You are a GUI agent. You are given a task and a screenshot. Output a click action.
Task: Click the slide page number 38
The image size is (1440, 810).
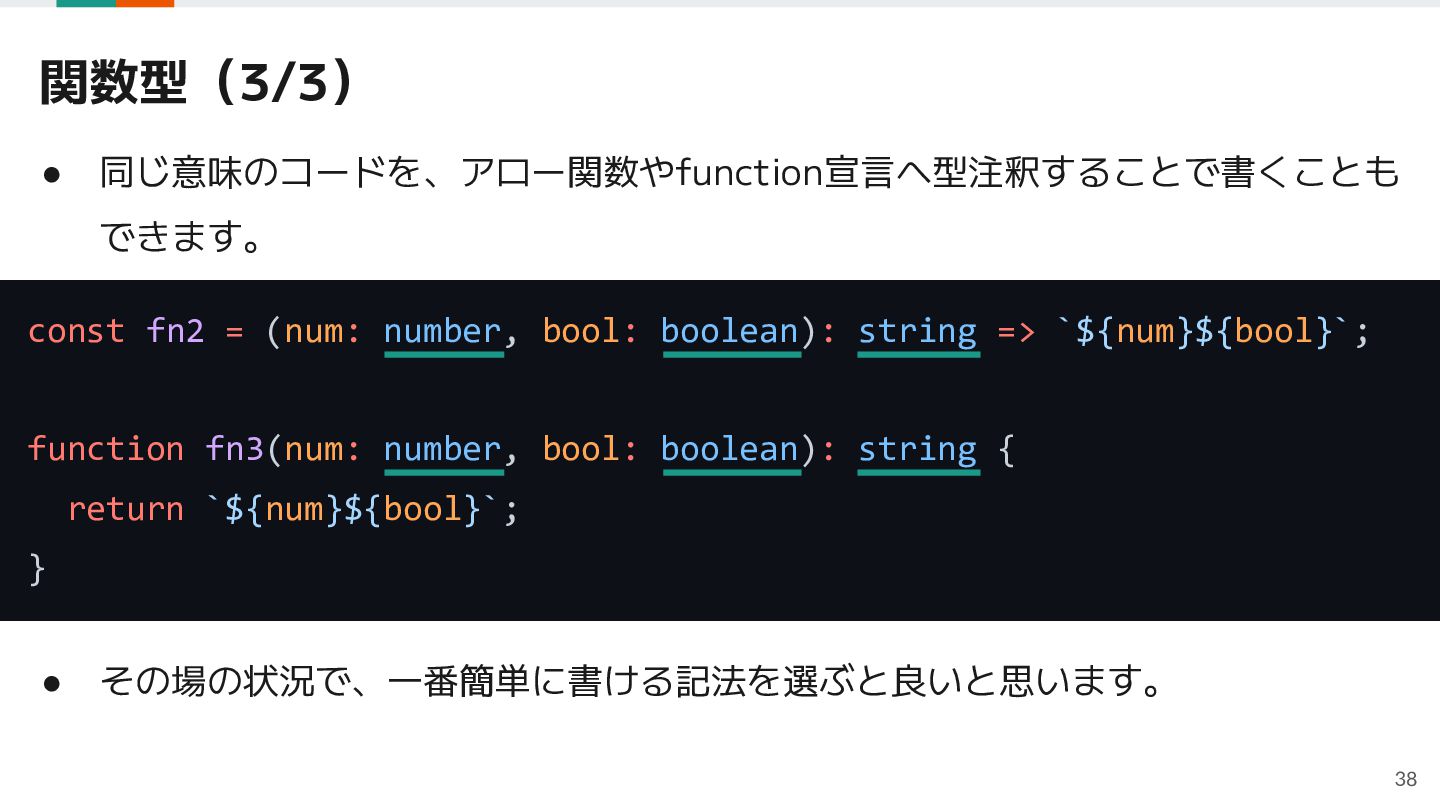point(1406,779)
